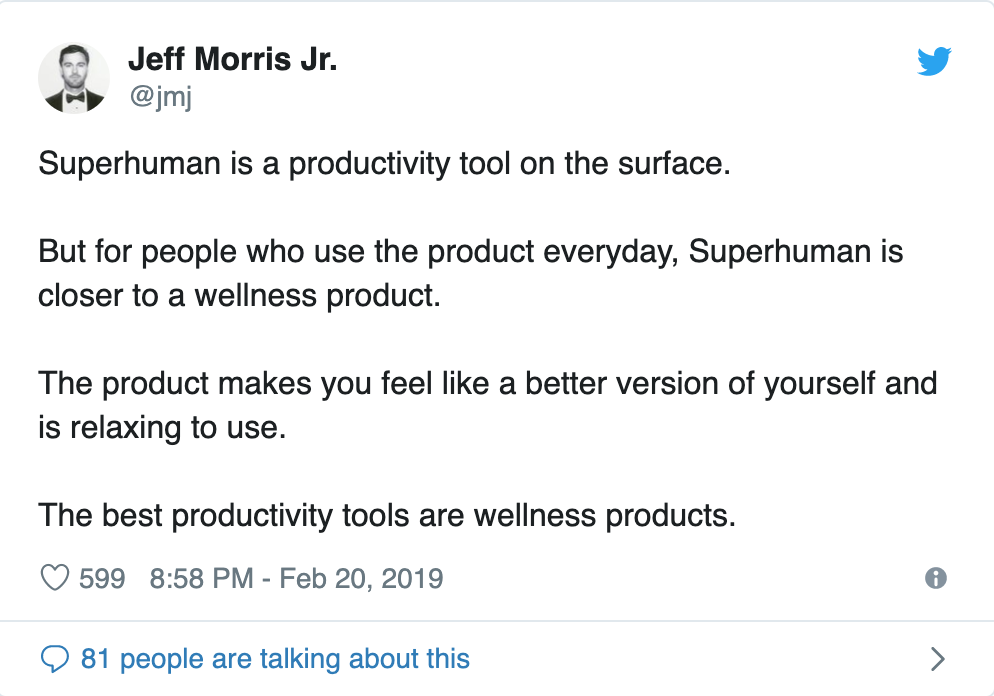Click the speech bubble reply icon
The height and width of the screenshot is (696, 994).
coord(54,659)
